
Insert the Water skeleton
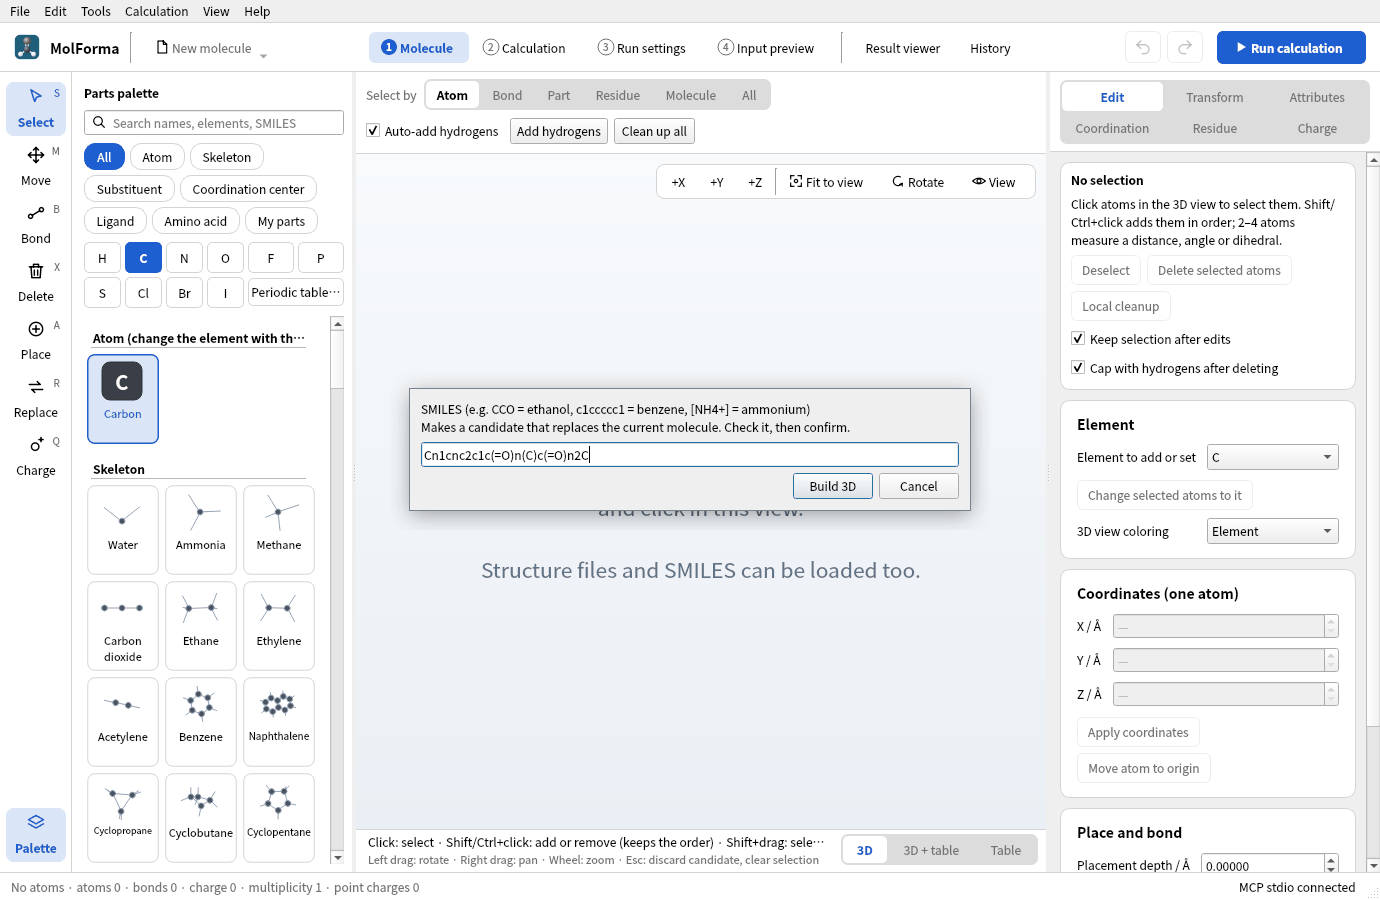click(x=123, y=529)
